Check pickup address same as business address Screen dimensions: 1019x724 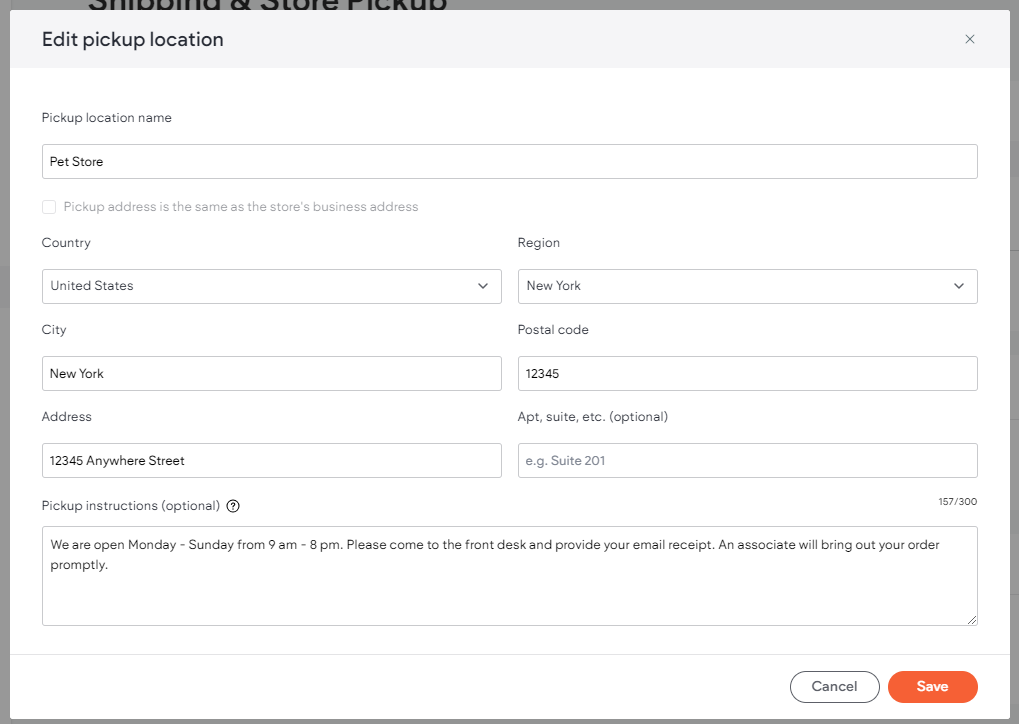click(x=49, y=207)
